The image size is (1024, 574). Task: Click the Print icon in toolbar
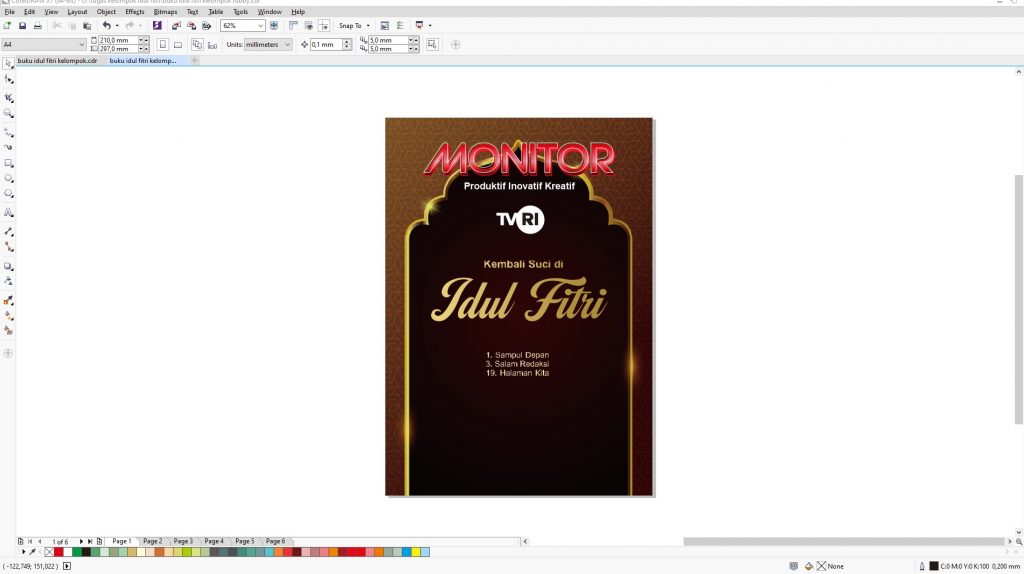[38, 25]
